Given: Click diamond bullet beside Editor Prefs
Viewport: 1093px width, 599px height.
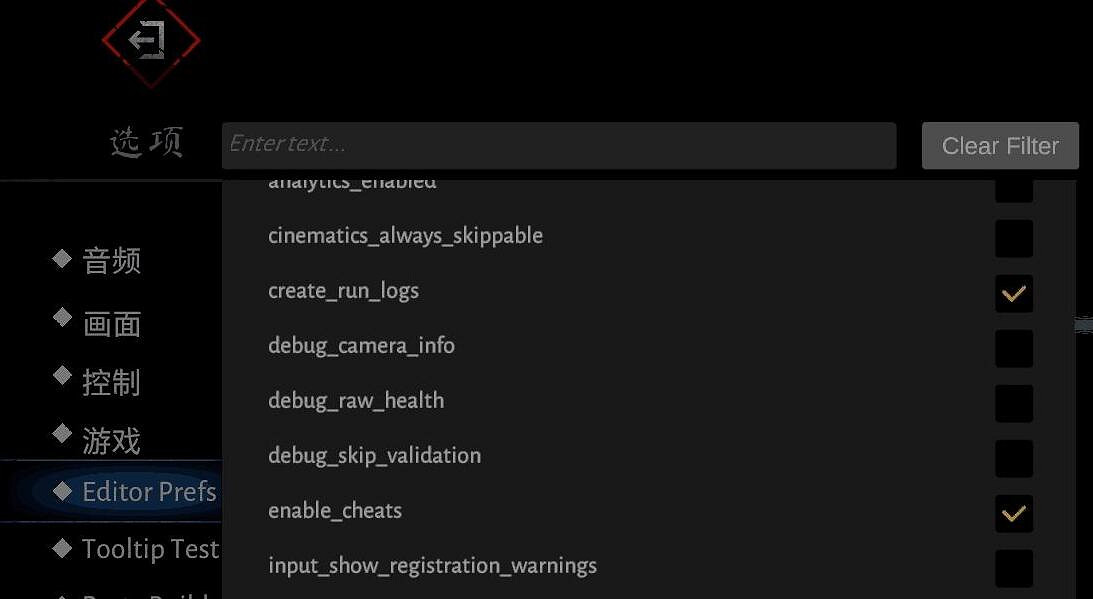Looking at the screenshot, I should click(x=63, y=491).
